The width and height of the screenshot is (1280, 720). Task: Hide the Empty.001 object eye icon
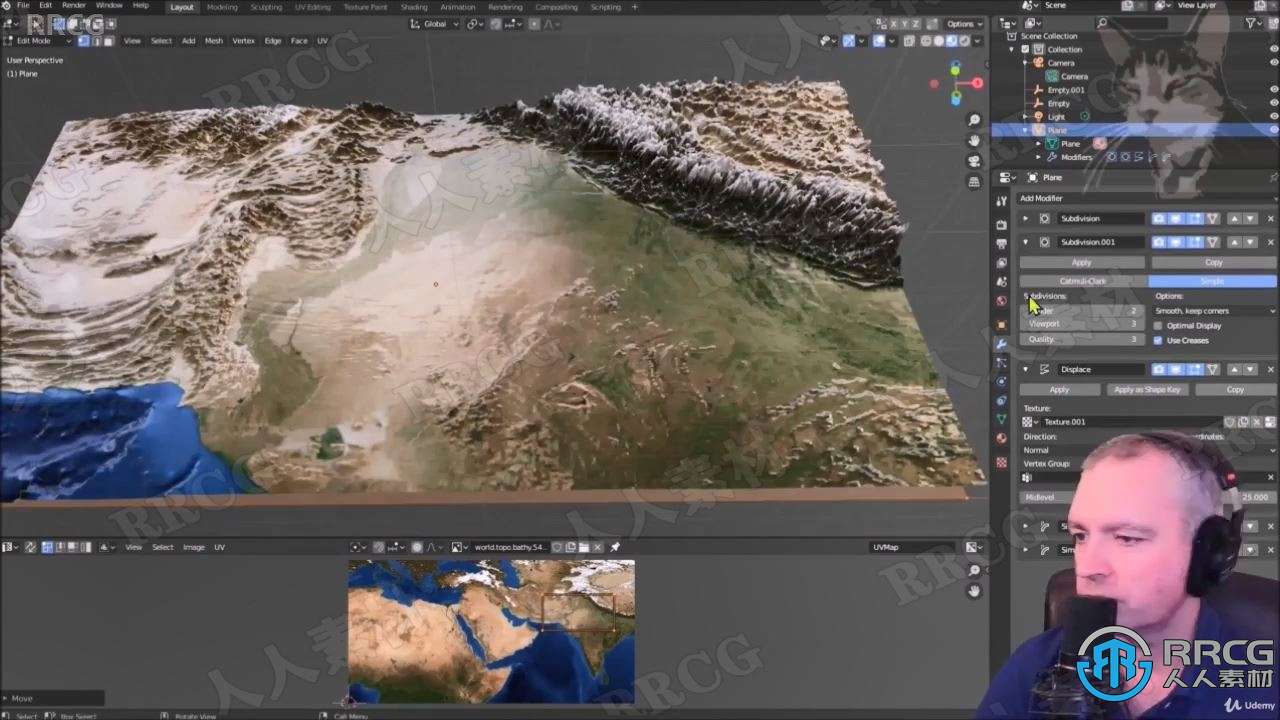pos(1273,90)
